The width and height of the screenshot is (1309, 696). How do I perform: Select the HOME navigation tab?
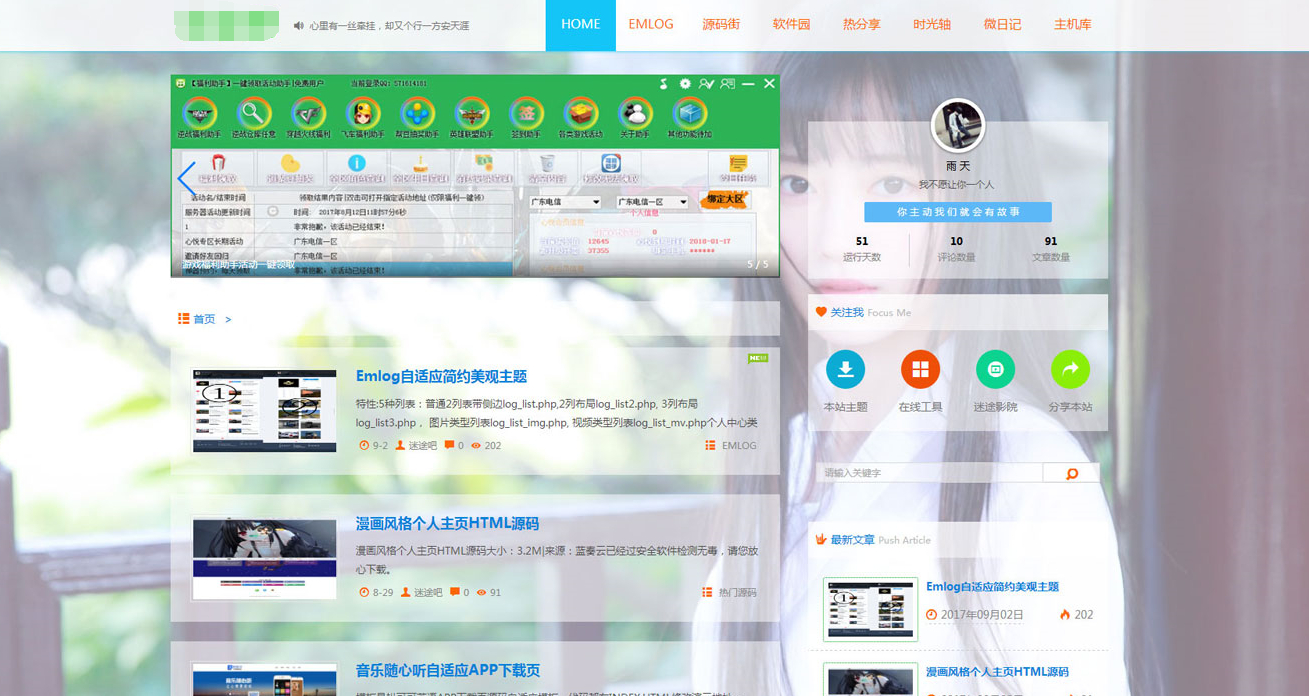click(580, 25)
